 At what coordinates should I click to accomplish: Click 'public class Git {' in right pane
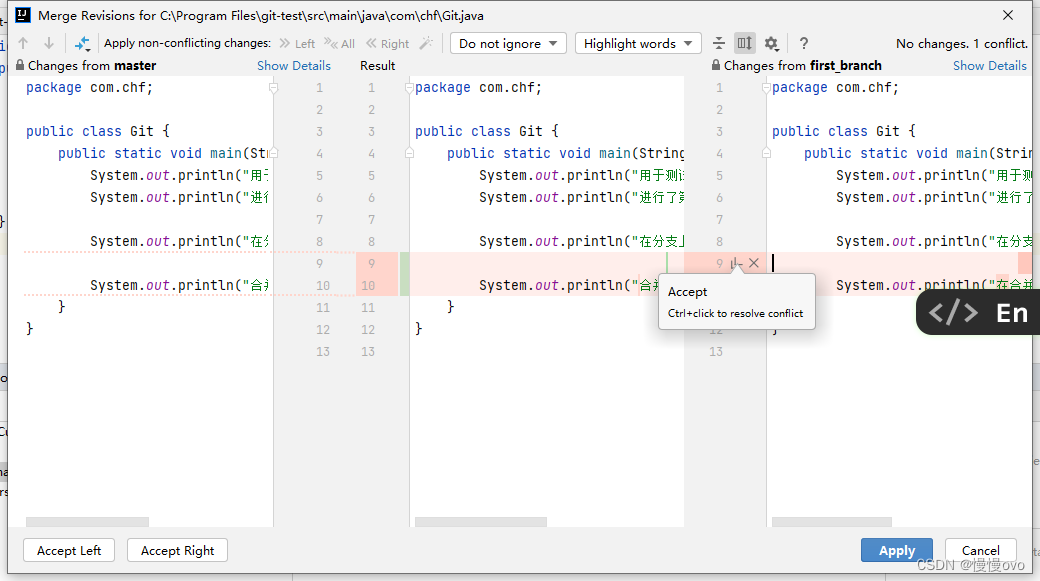844,131
